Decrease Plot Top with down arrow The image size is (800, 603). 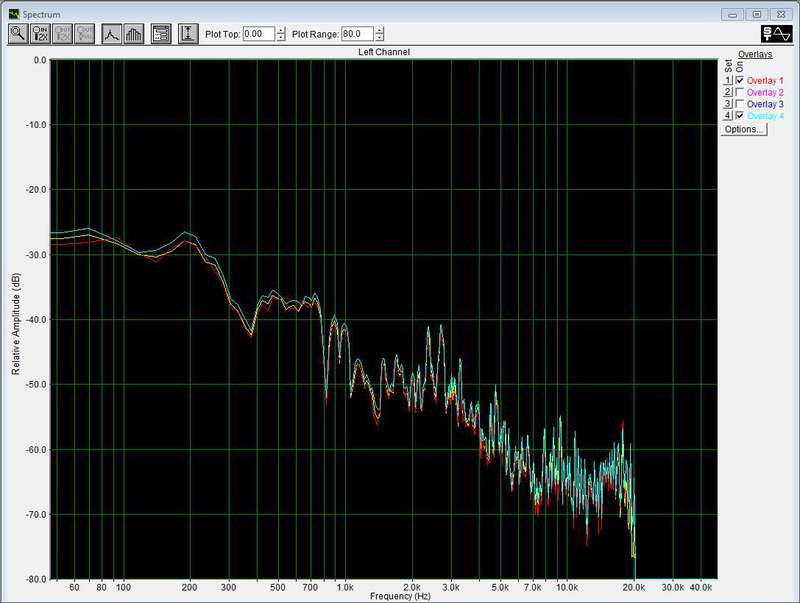(x=281, y=37)
